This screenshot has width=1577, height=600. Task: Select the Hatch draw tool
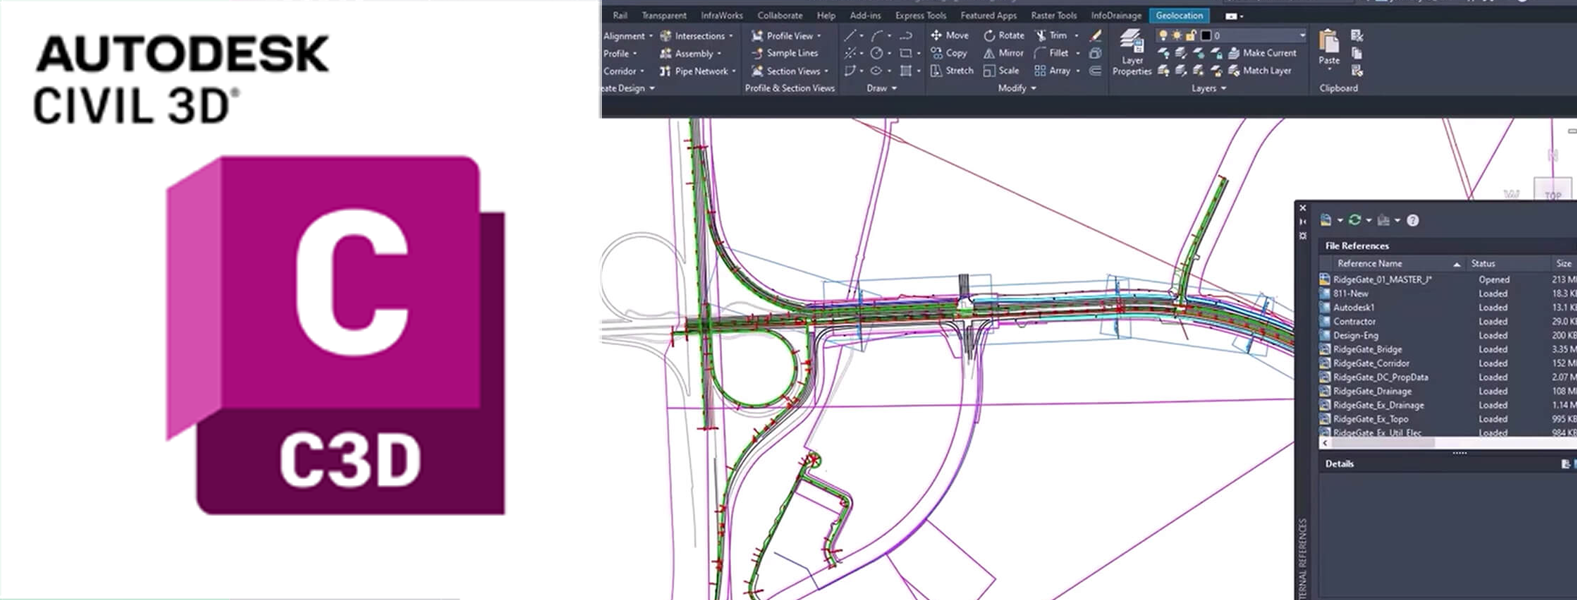(x=905, y=71)
